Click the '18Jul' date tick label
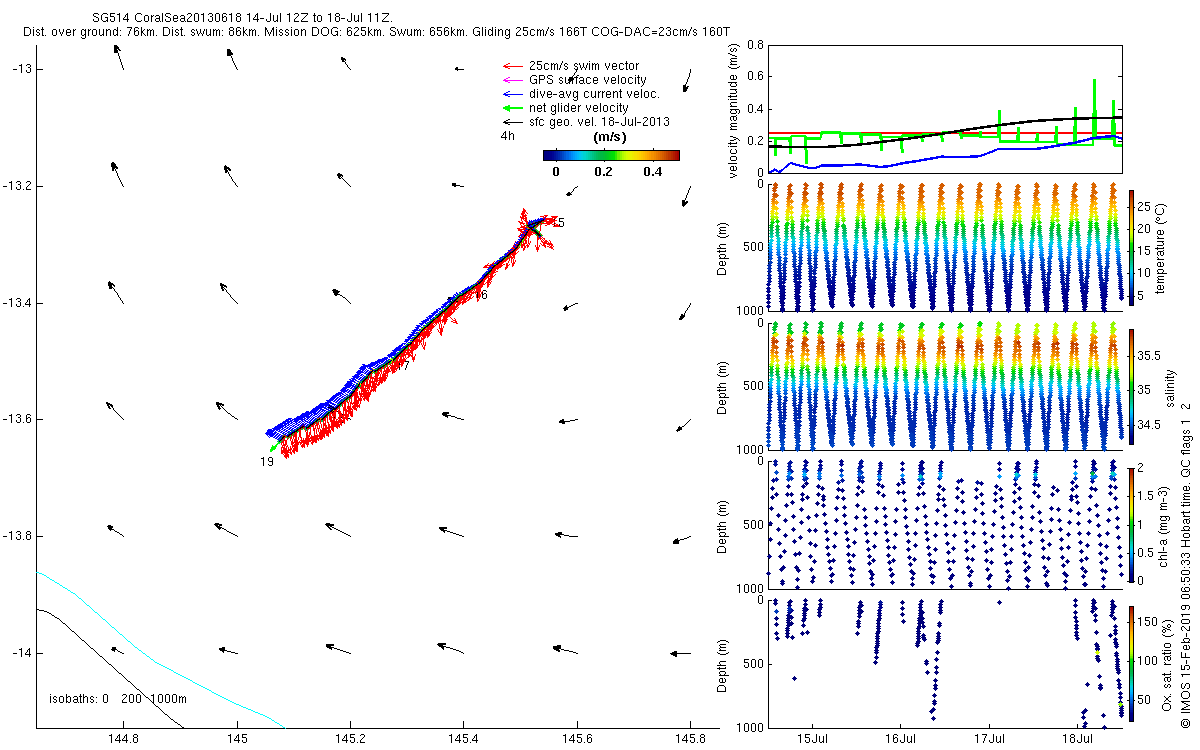Image resolution: width=1200 pixels, height=750 pixels. (x=1078, y=740)
